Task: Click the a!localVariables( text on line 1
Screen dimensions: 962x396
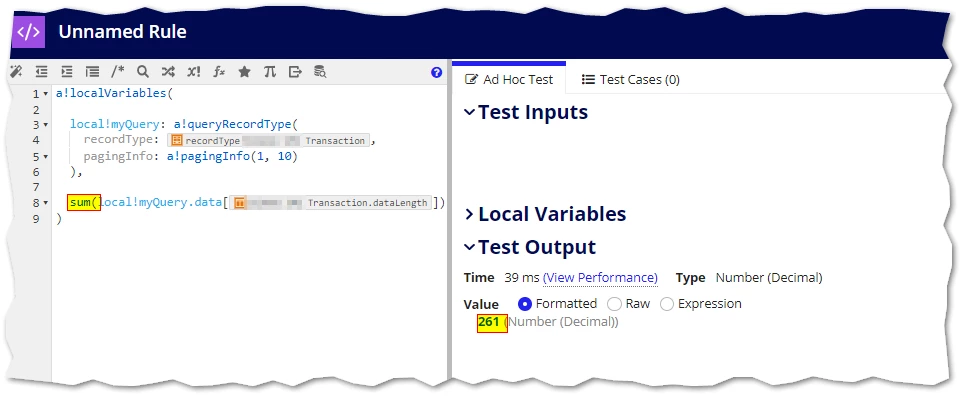Action: tap(115, 94)
